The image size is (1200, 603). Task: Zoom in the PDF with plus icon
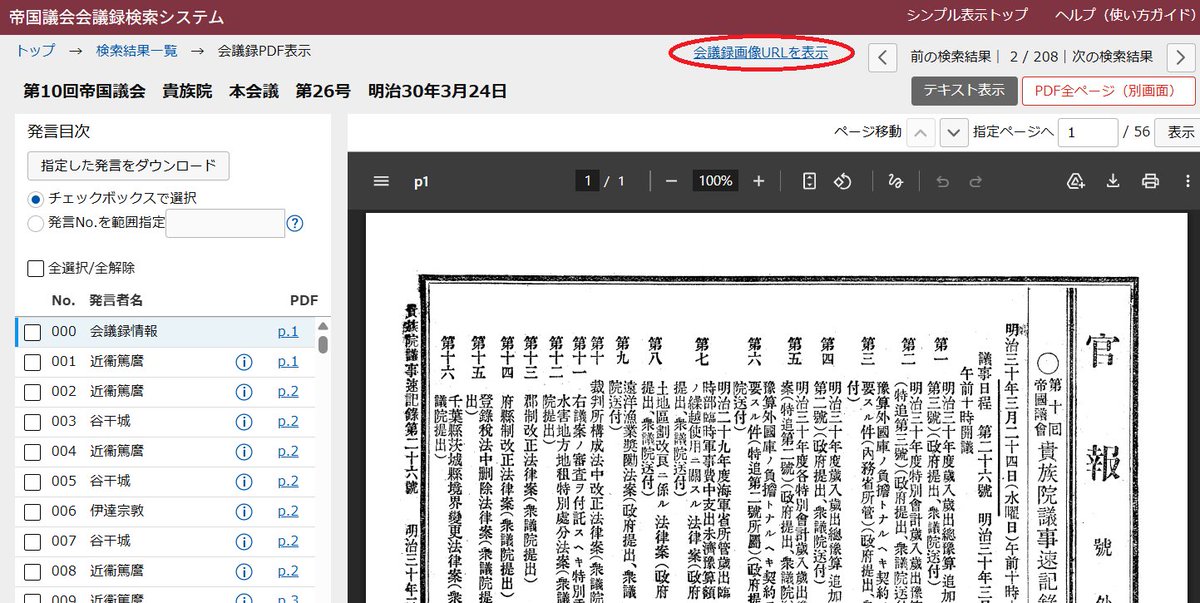point(759,181)
